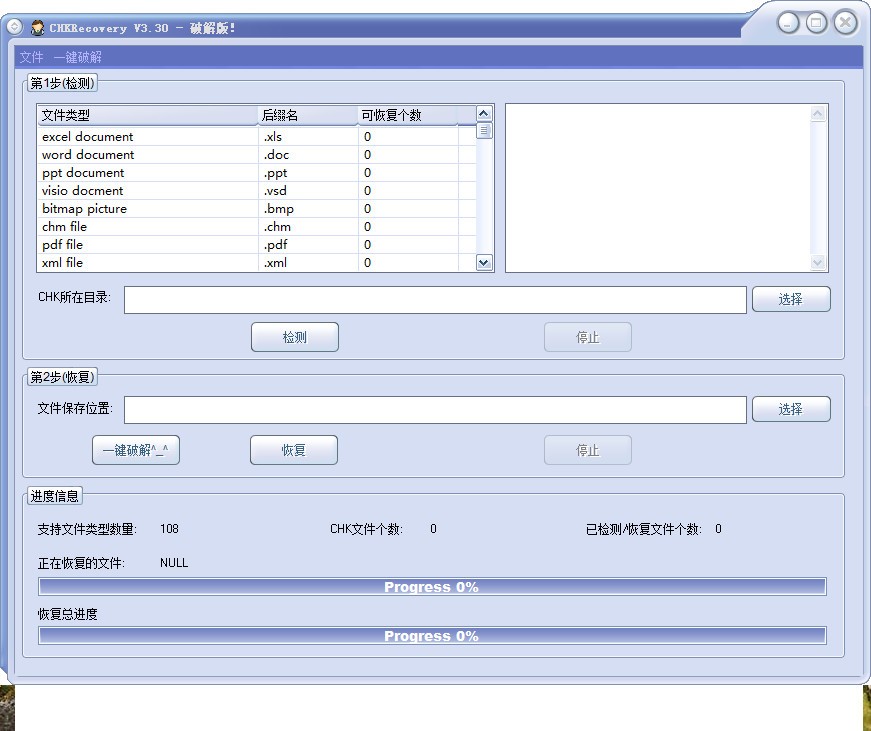Sort by the 文件类型 column header
871x731 pixels.
click(x=148, y=115)
